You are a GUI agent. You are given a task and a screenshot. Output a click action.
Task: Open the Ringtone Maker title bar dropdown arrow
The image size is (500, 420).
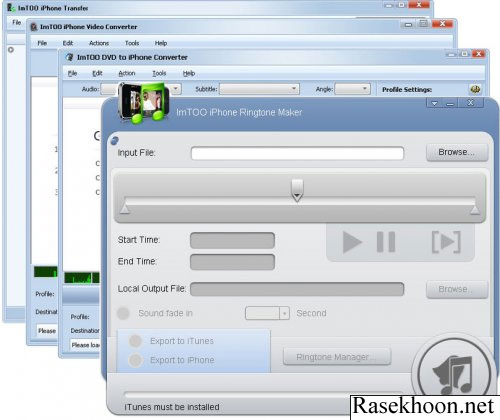tap(435, 104)
